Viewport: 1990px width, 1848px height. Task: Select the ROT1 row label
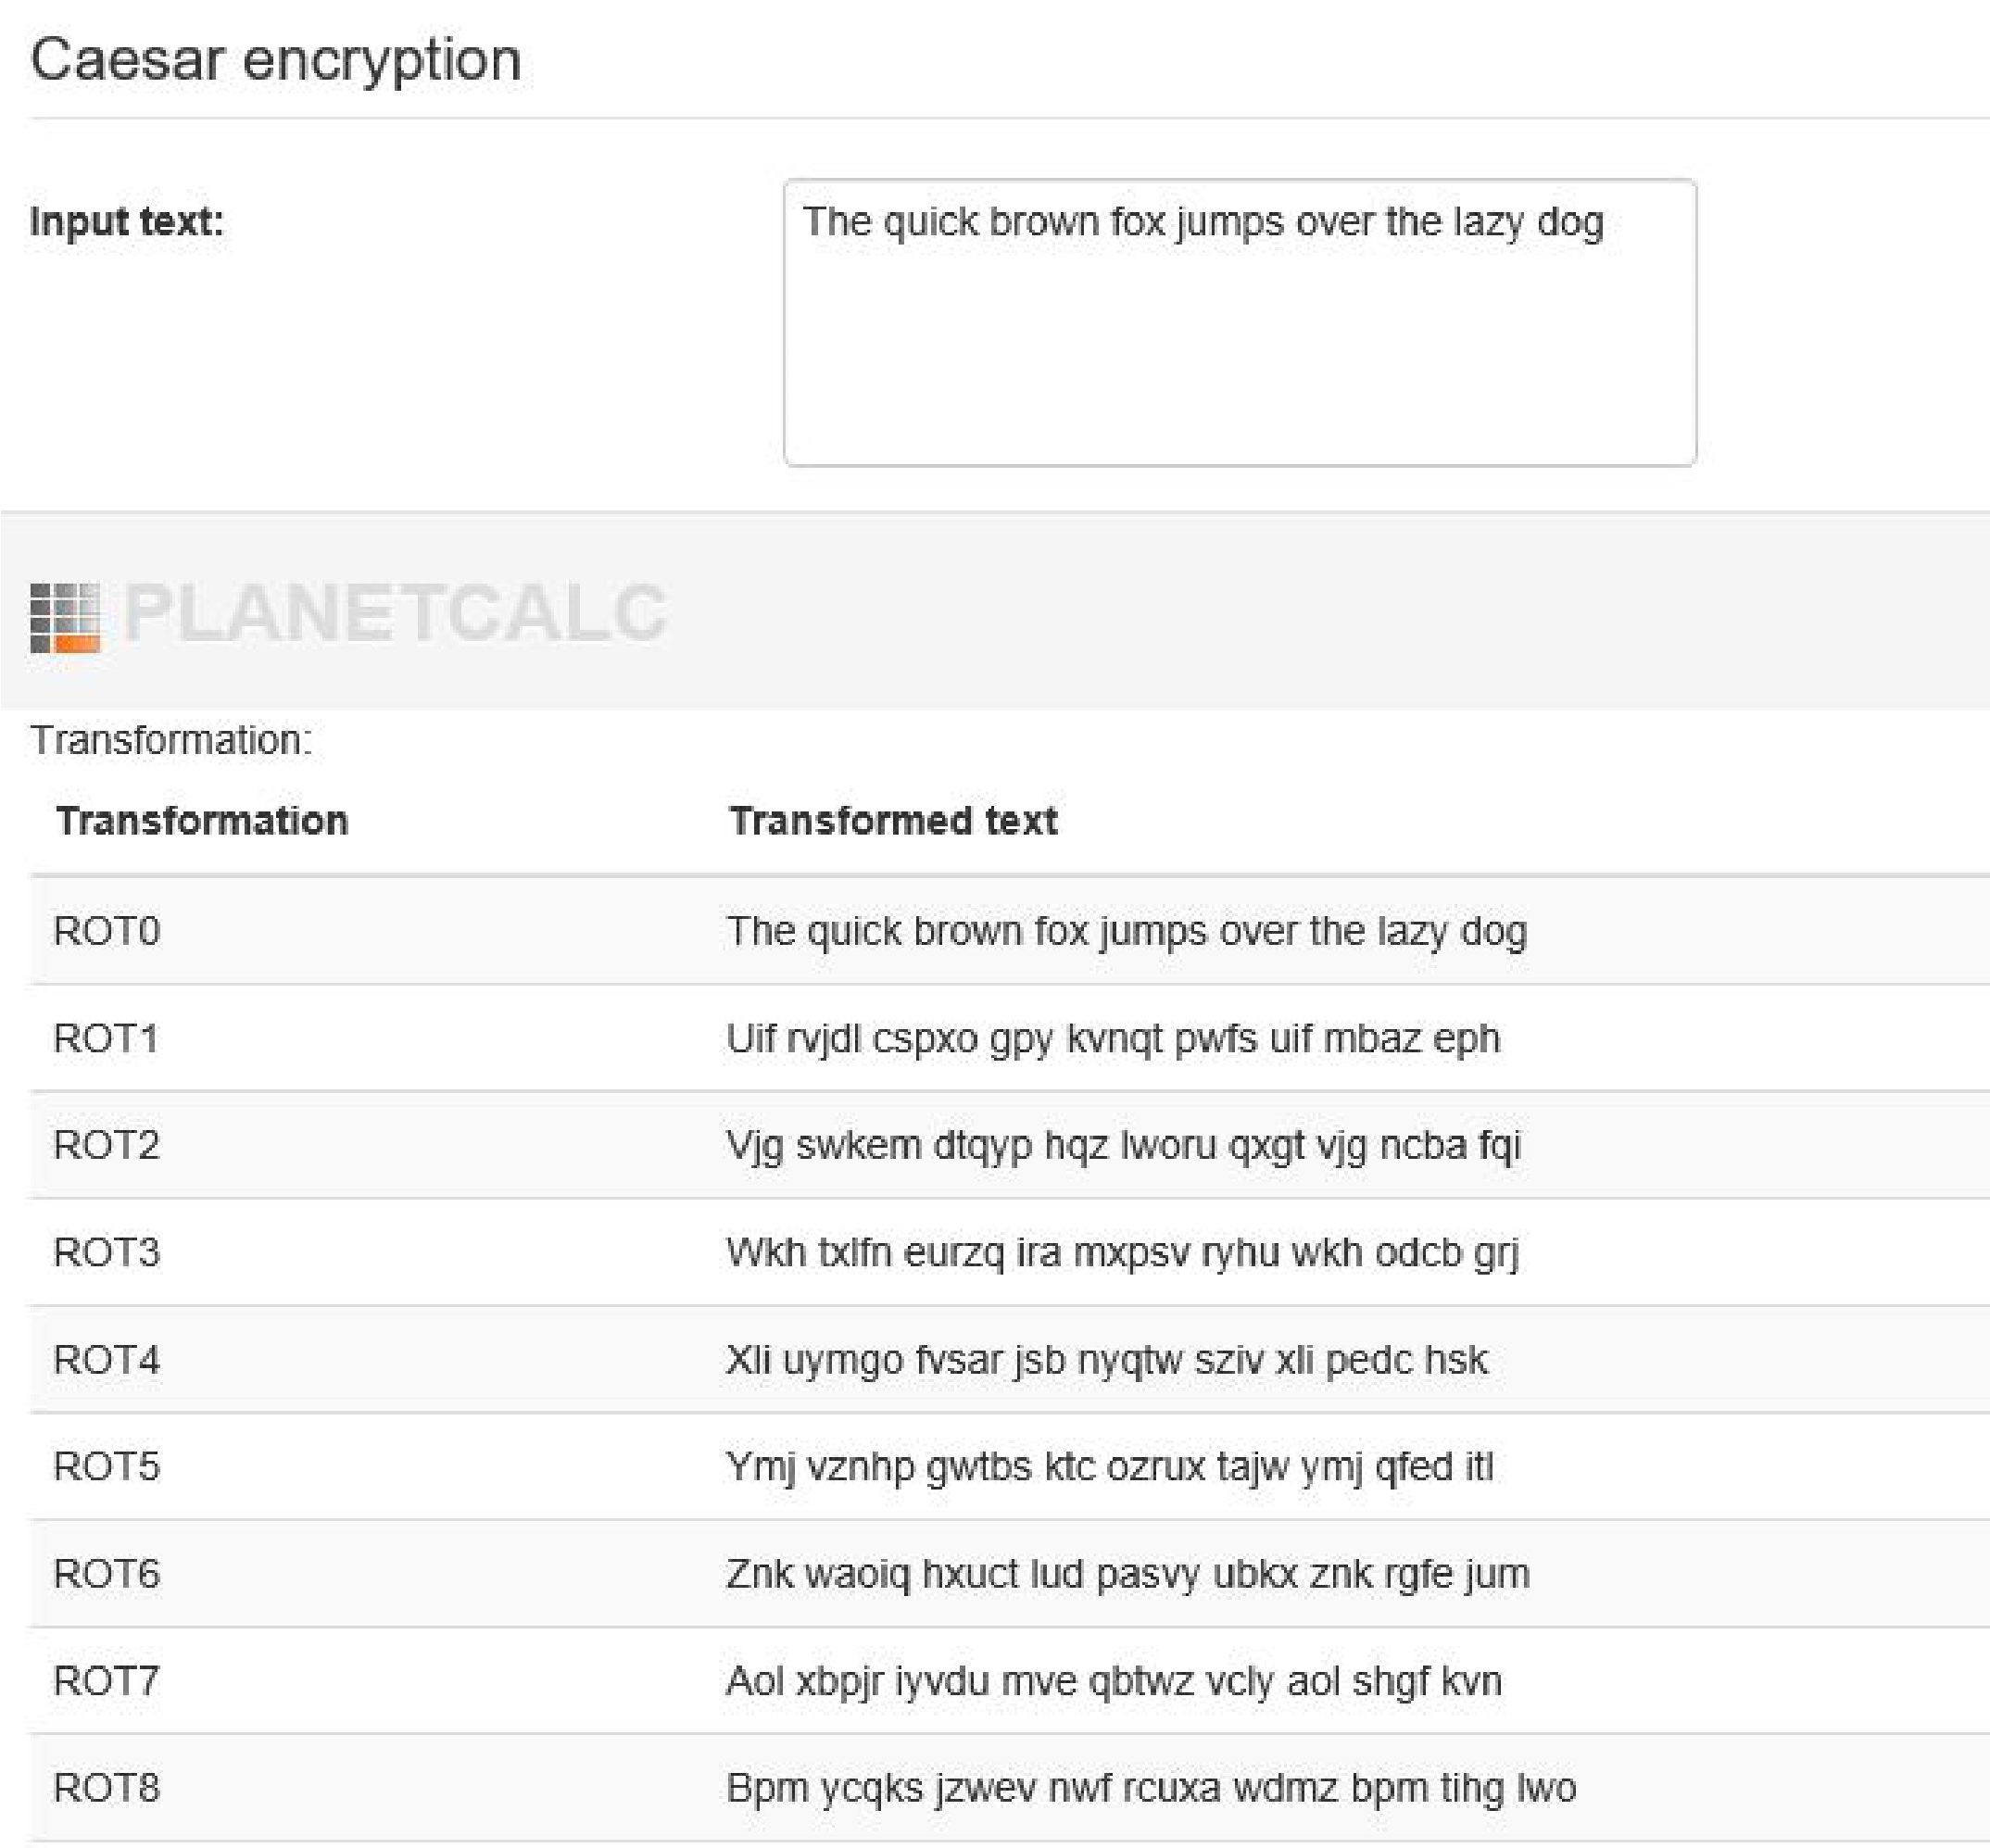coord(106,1037)
